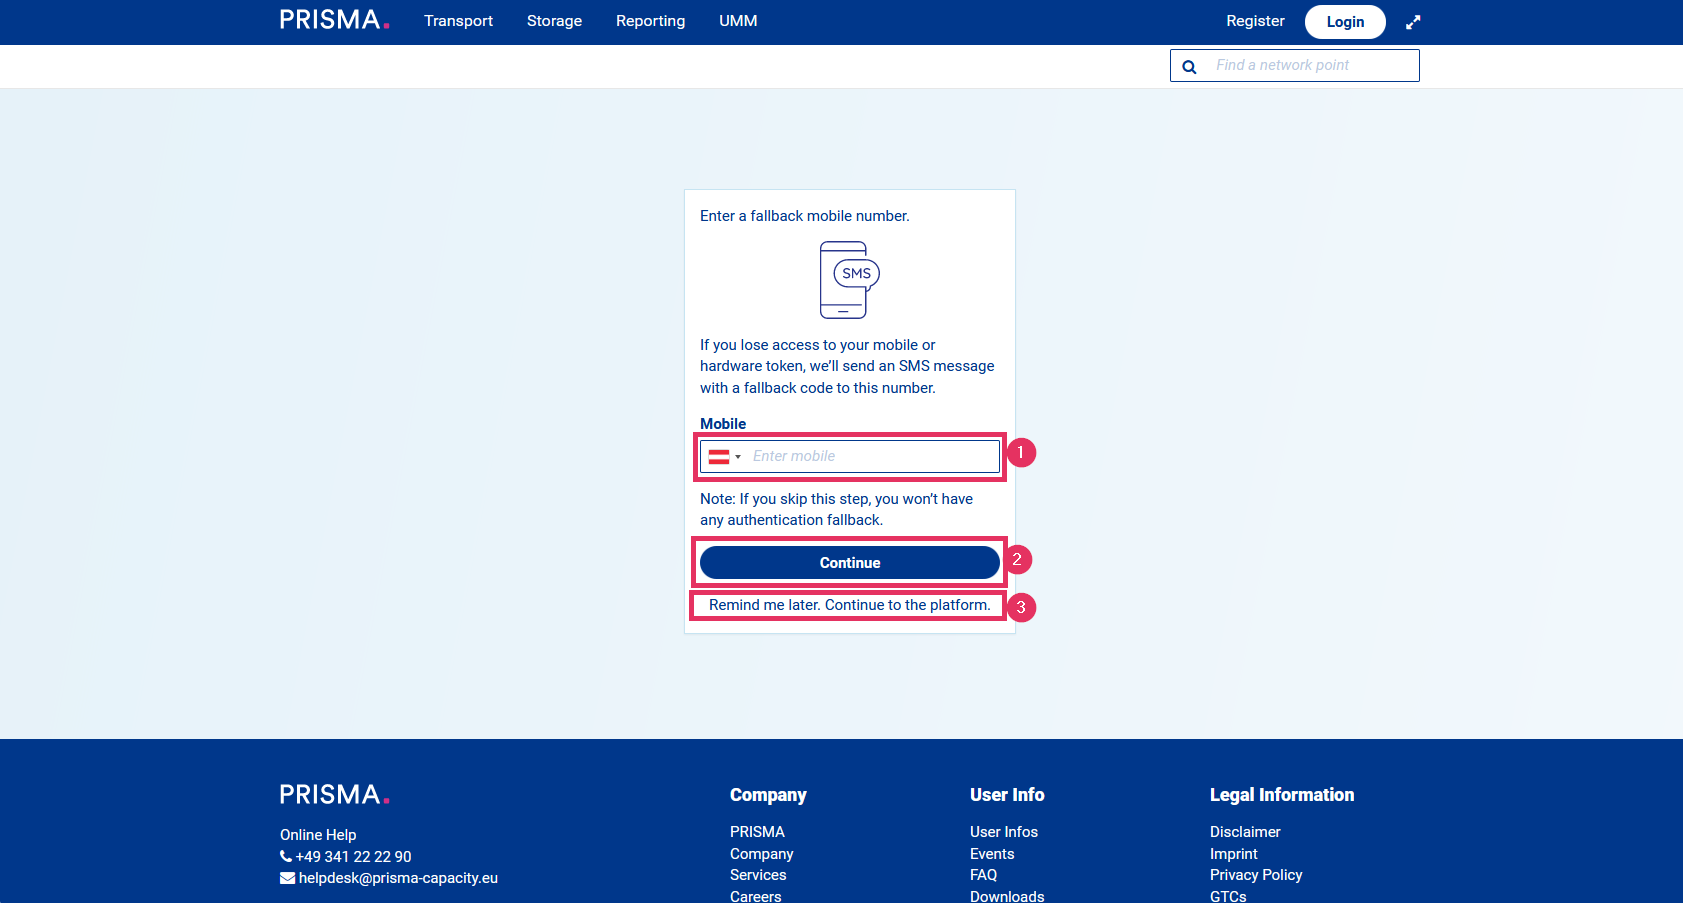Go to the UMM section
Viewport: 1683px width, 903px height.
pos(738,21)
